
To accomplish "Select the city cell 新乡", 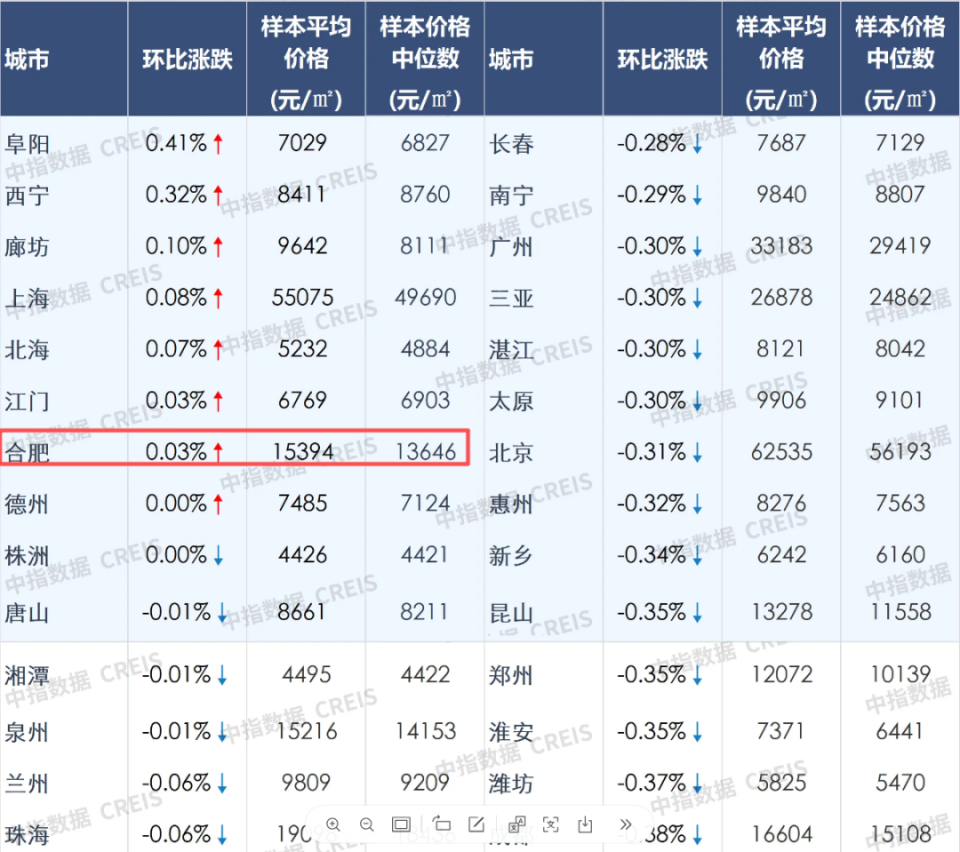I will pos(511,556).
